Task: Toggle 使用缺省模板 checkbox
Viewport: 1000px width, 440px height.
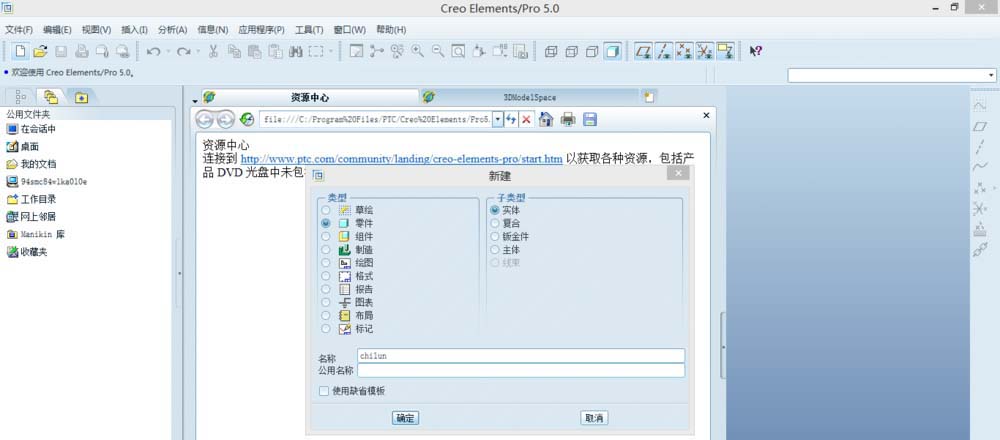Action: coord(324,391)
